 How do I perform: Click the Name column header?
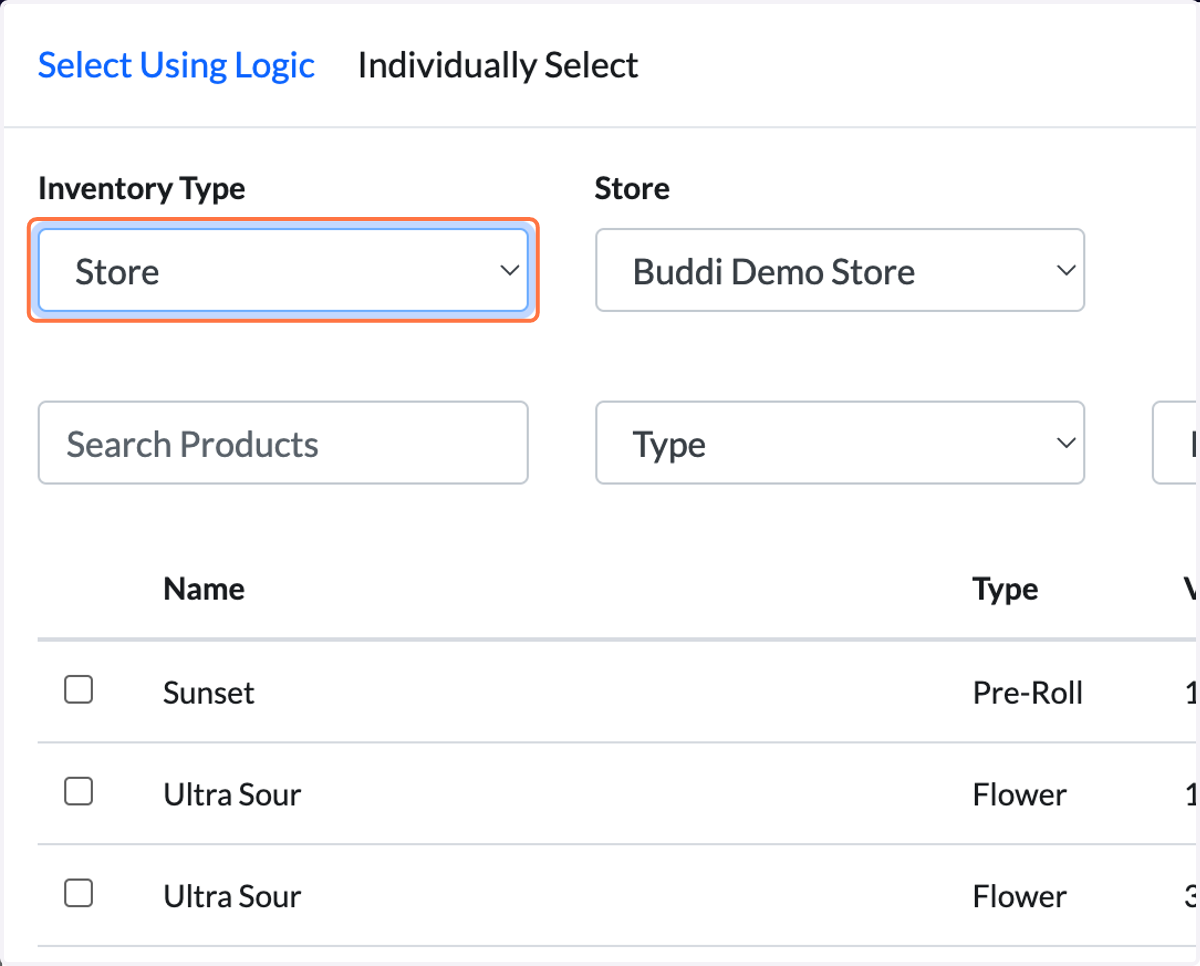[204, 589]
